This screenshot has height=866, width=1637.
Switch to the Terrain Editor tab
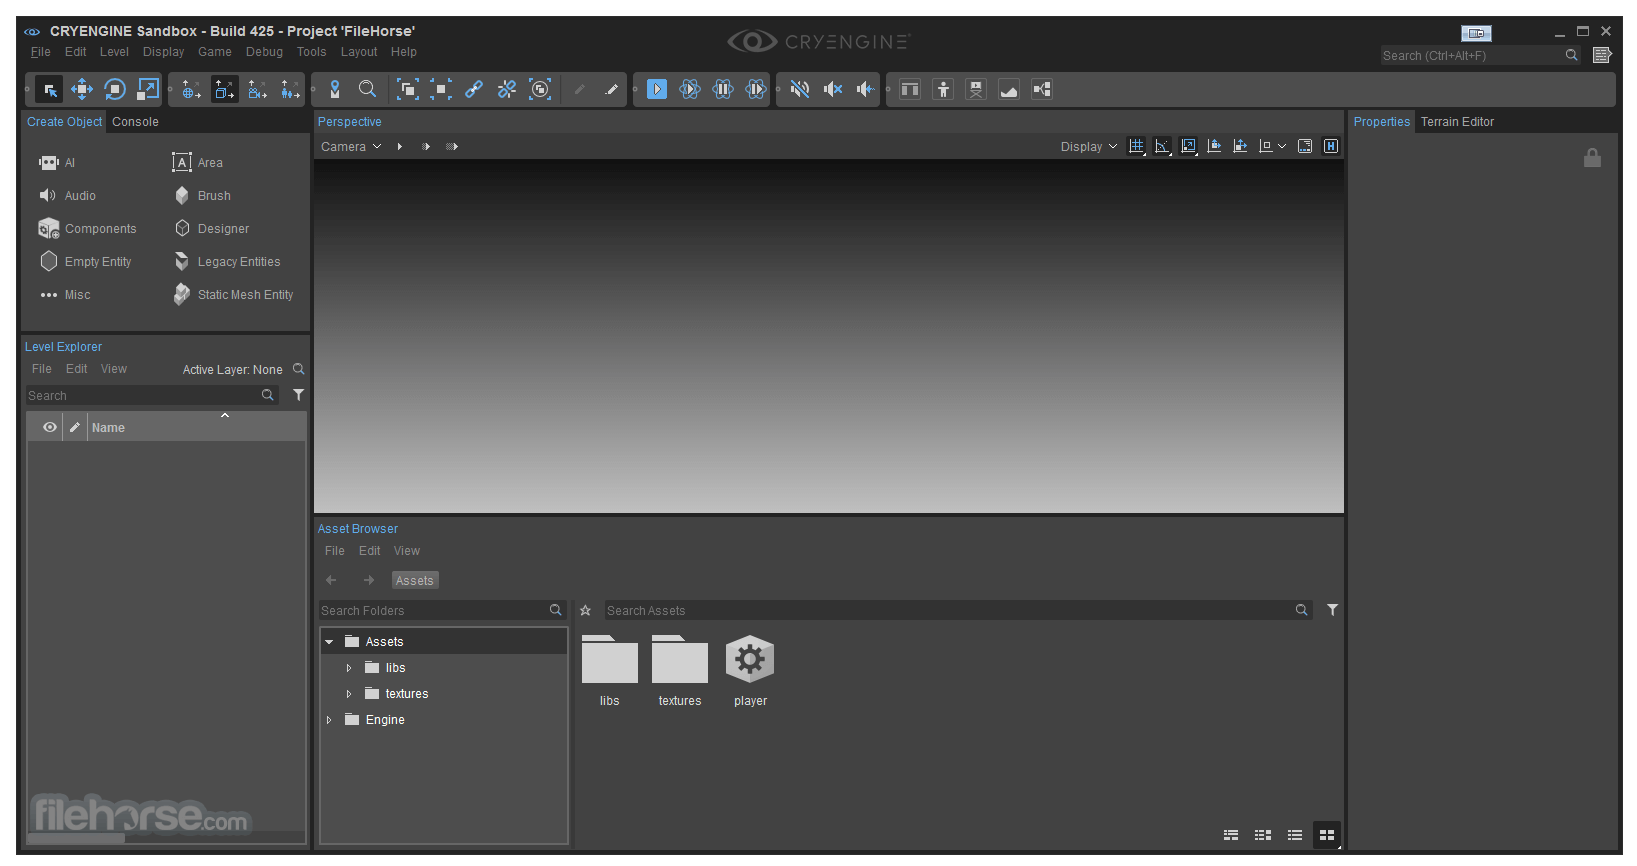pos(1457,122)
